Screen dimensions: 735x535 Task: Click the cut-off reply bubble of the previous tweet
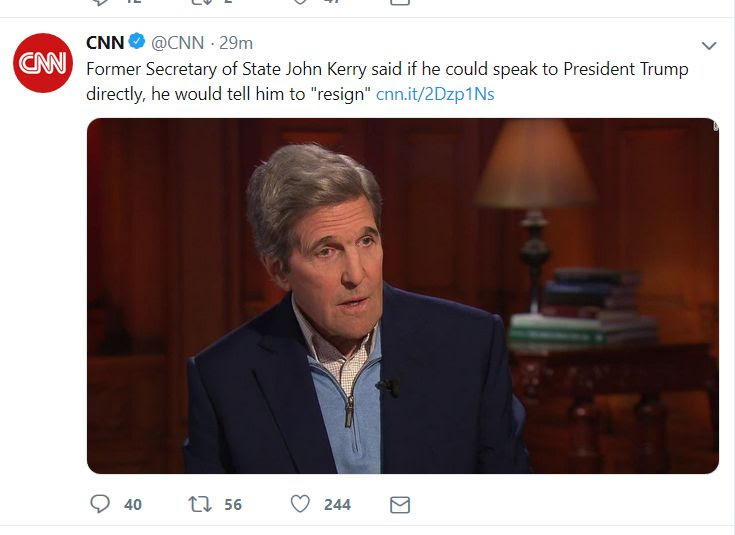(100, 2)
